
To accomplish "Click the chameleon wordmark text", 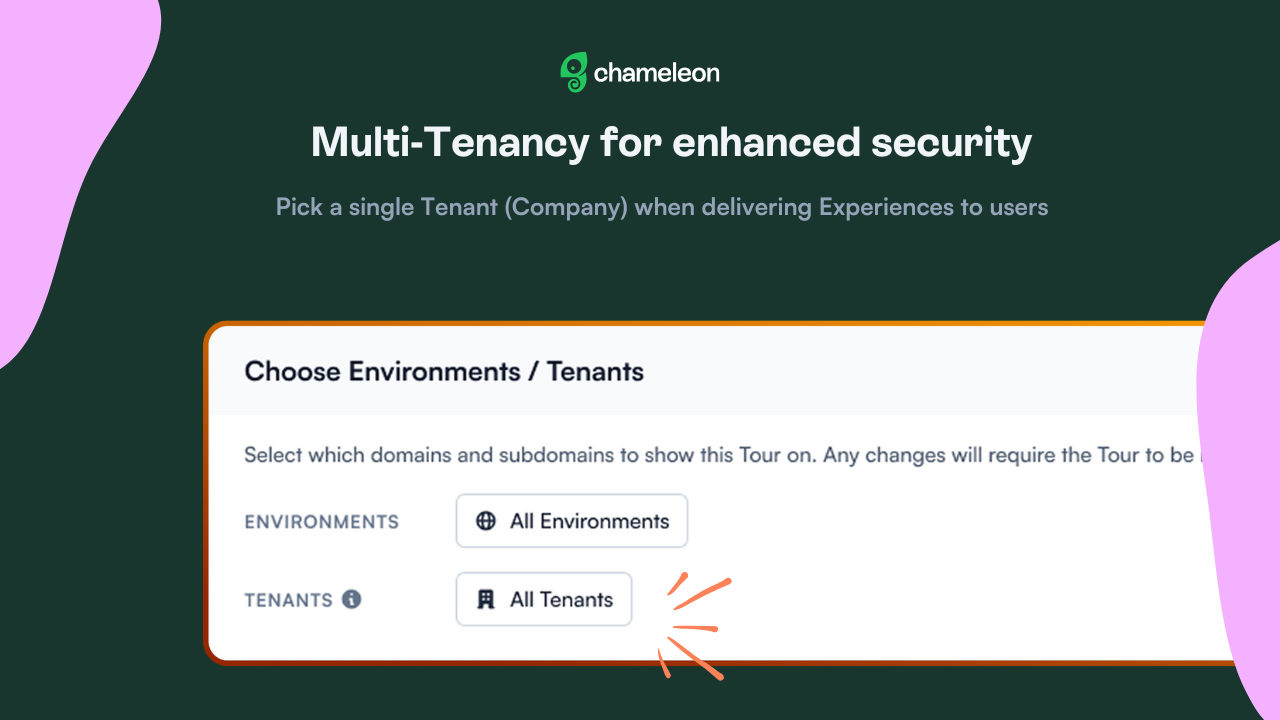I will [656, 73].
